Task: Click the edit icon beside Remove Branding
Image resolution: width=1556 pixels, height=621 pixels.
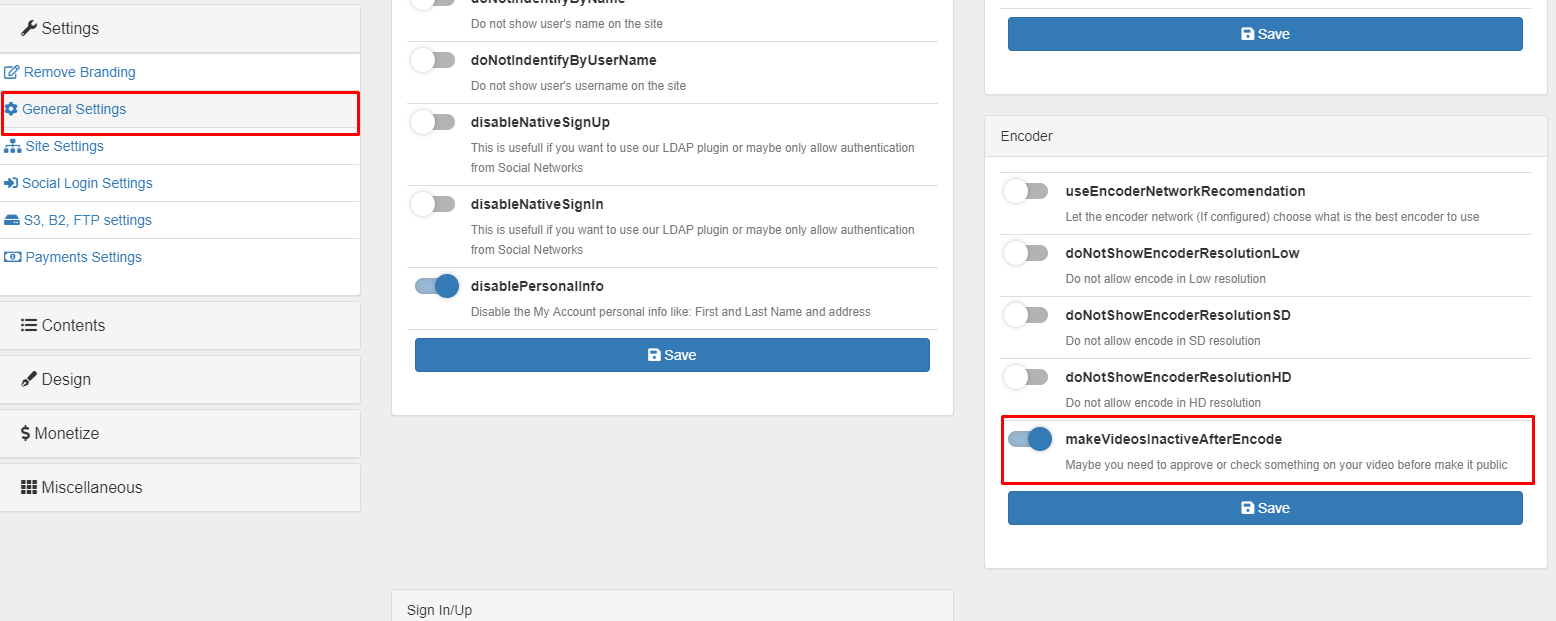Action: pyautogui.click(x=11, y=72)
